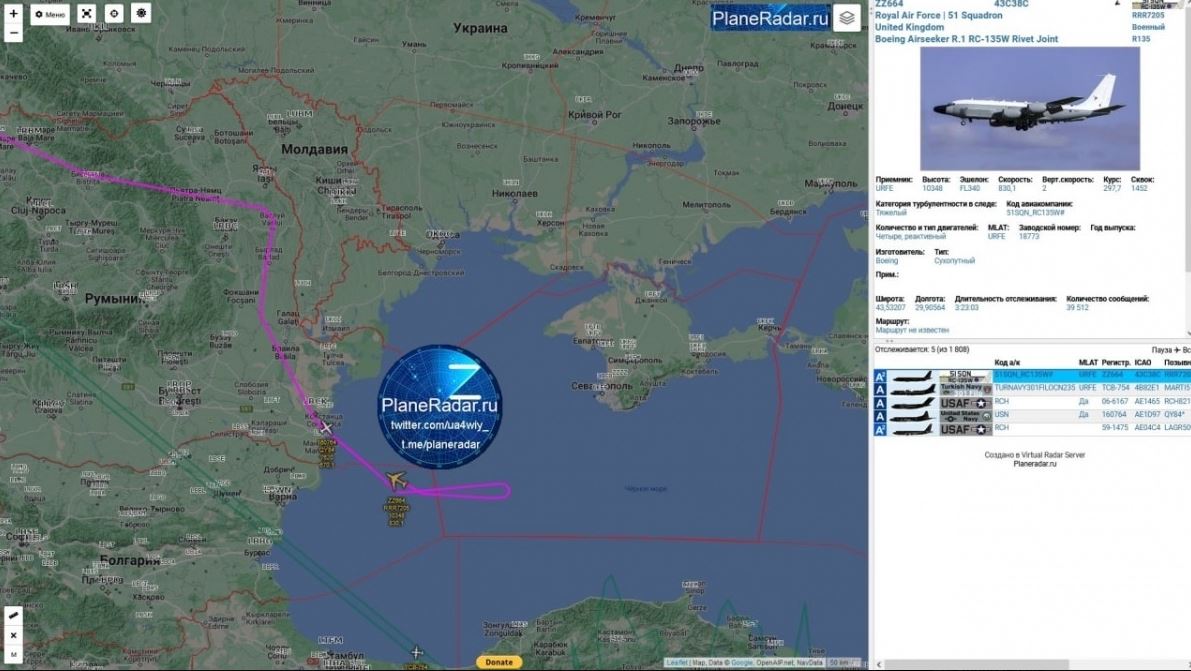Click the X button below the ruler tool
The width and height of the screenshot is (1191, 671).
tap(13, 635)
